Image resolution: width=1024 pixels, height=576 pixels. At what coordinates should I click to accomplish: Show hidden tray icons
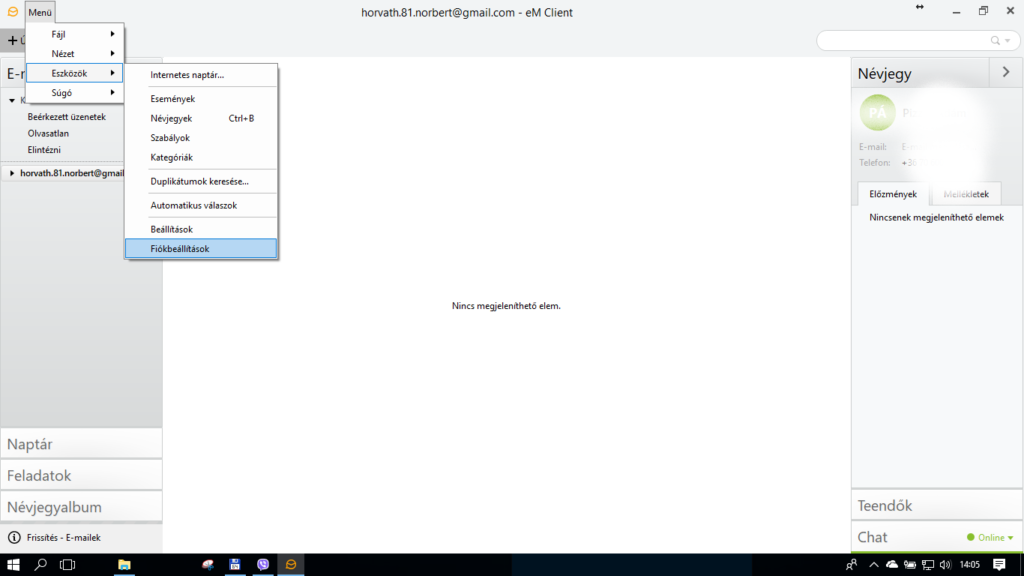[874, 564]
